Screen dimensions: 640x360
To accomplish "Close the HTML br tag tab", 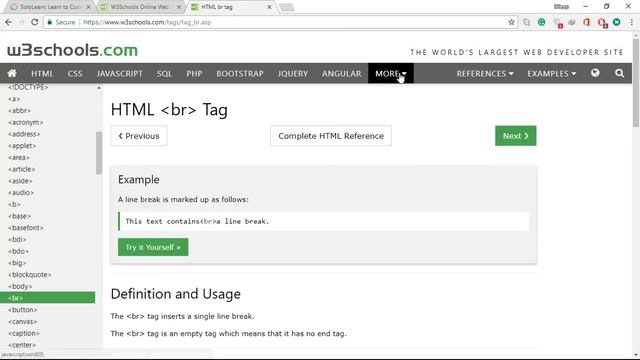I will pos(269,7).
